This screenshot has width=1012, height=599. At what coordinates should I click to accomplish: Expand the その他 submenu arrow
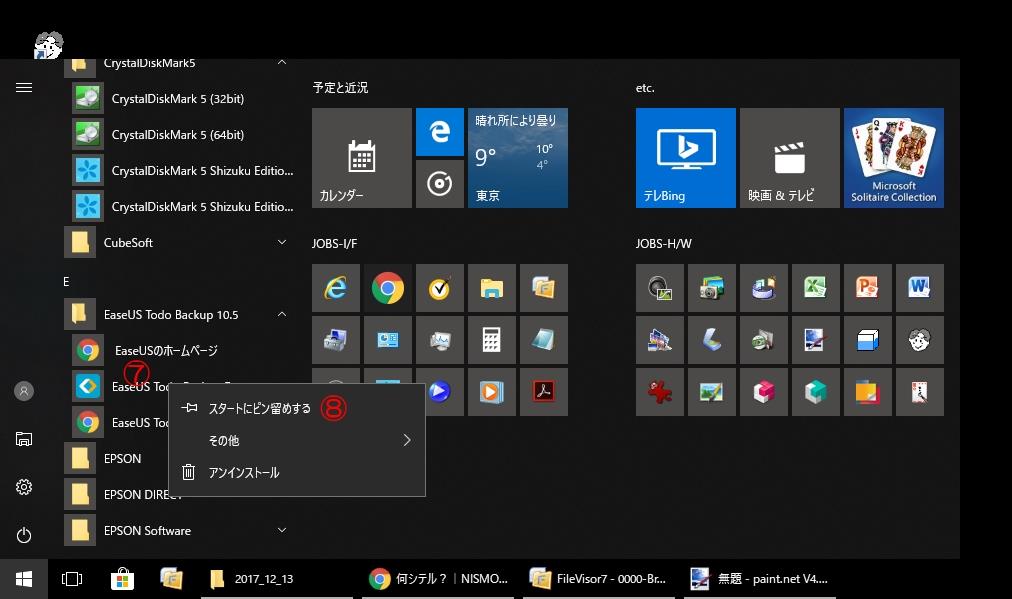click(x=407, y=440)
